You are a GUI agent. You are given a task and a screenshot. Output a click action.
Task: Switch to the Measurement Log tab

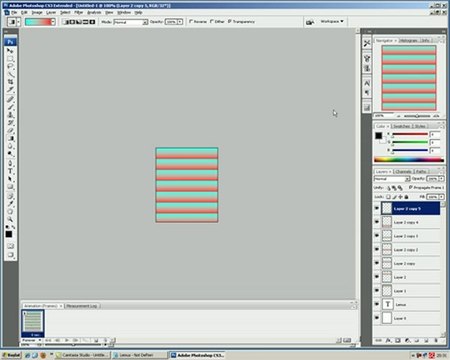point(82,306)
